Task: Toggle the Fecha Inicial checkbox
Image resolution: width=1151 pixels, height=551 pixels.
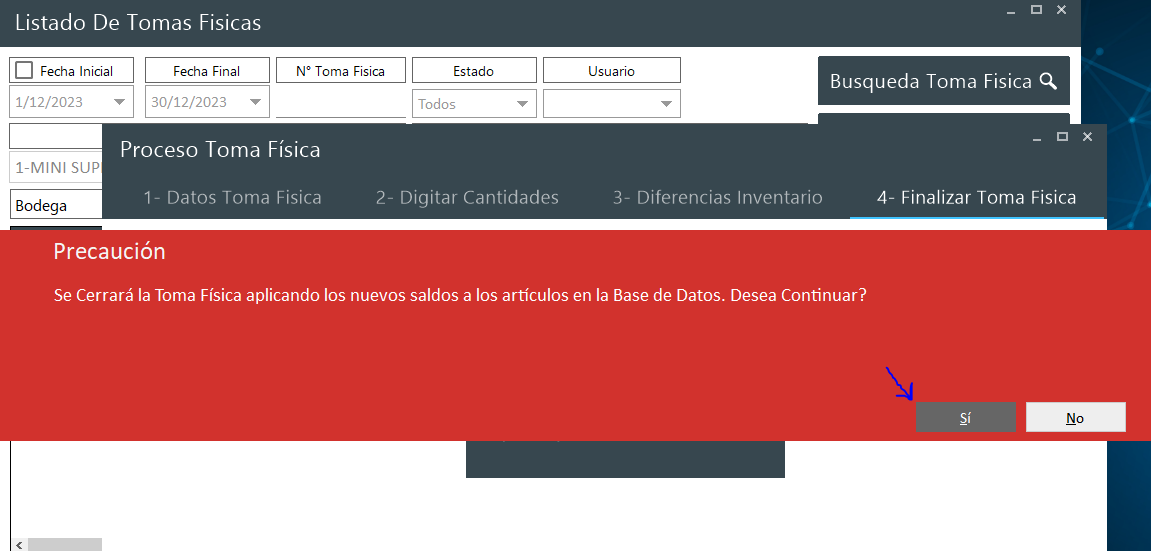Action: [x=25, y=70]
